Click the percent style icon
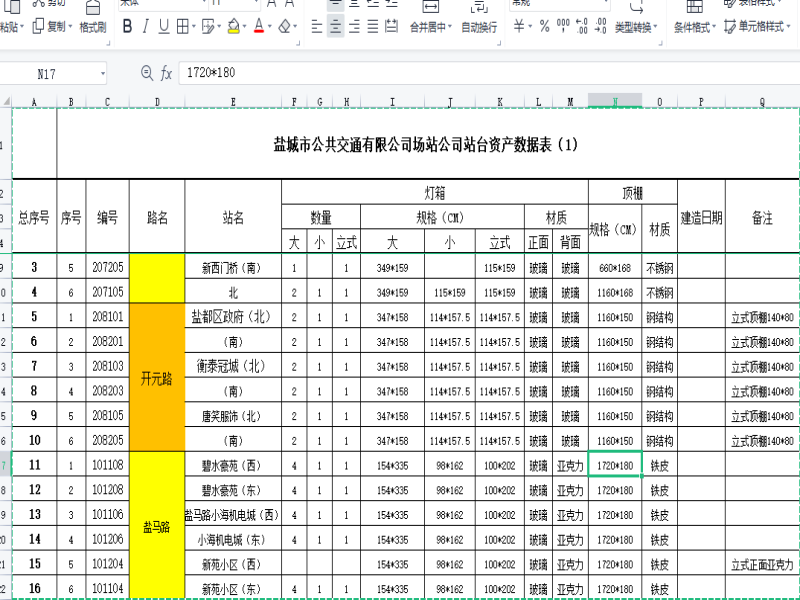 point(544,27)
